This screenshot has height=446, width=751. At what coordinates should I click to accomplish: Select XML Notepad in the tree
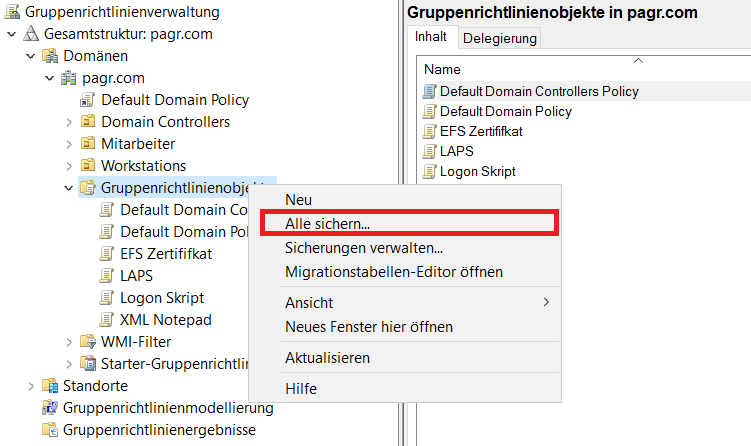click(165, 320)
